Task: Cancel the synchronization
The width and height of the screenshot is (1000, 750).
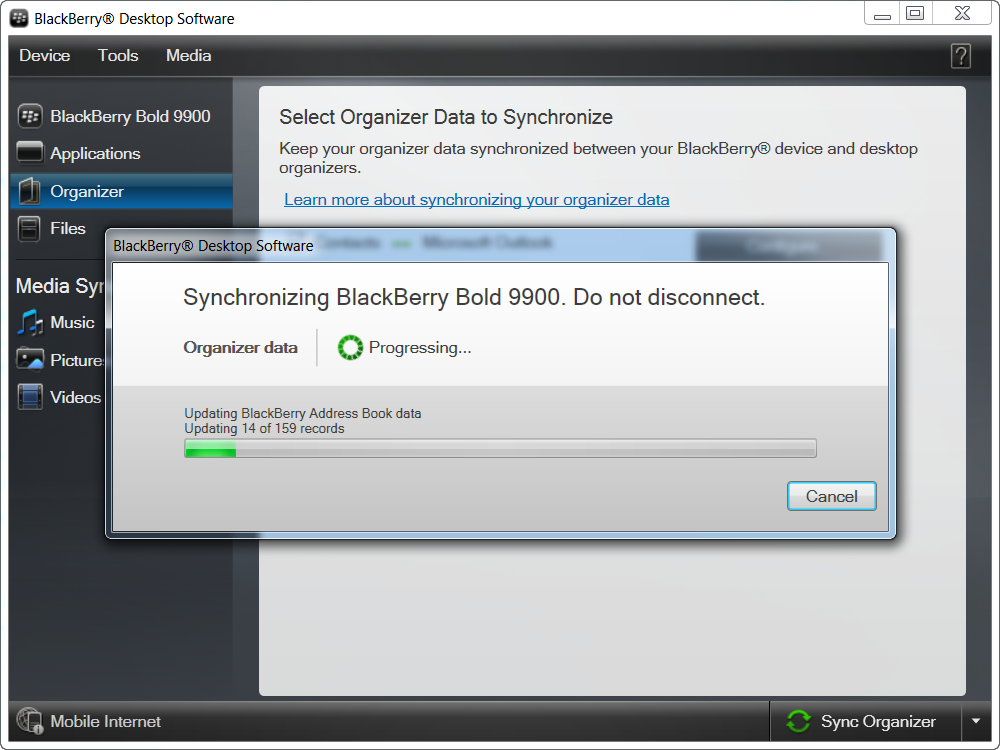Action: (832, 496)
